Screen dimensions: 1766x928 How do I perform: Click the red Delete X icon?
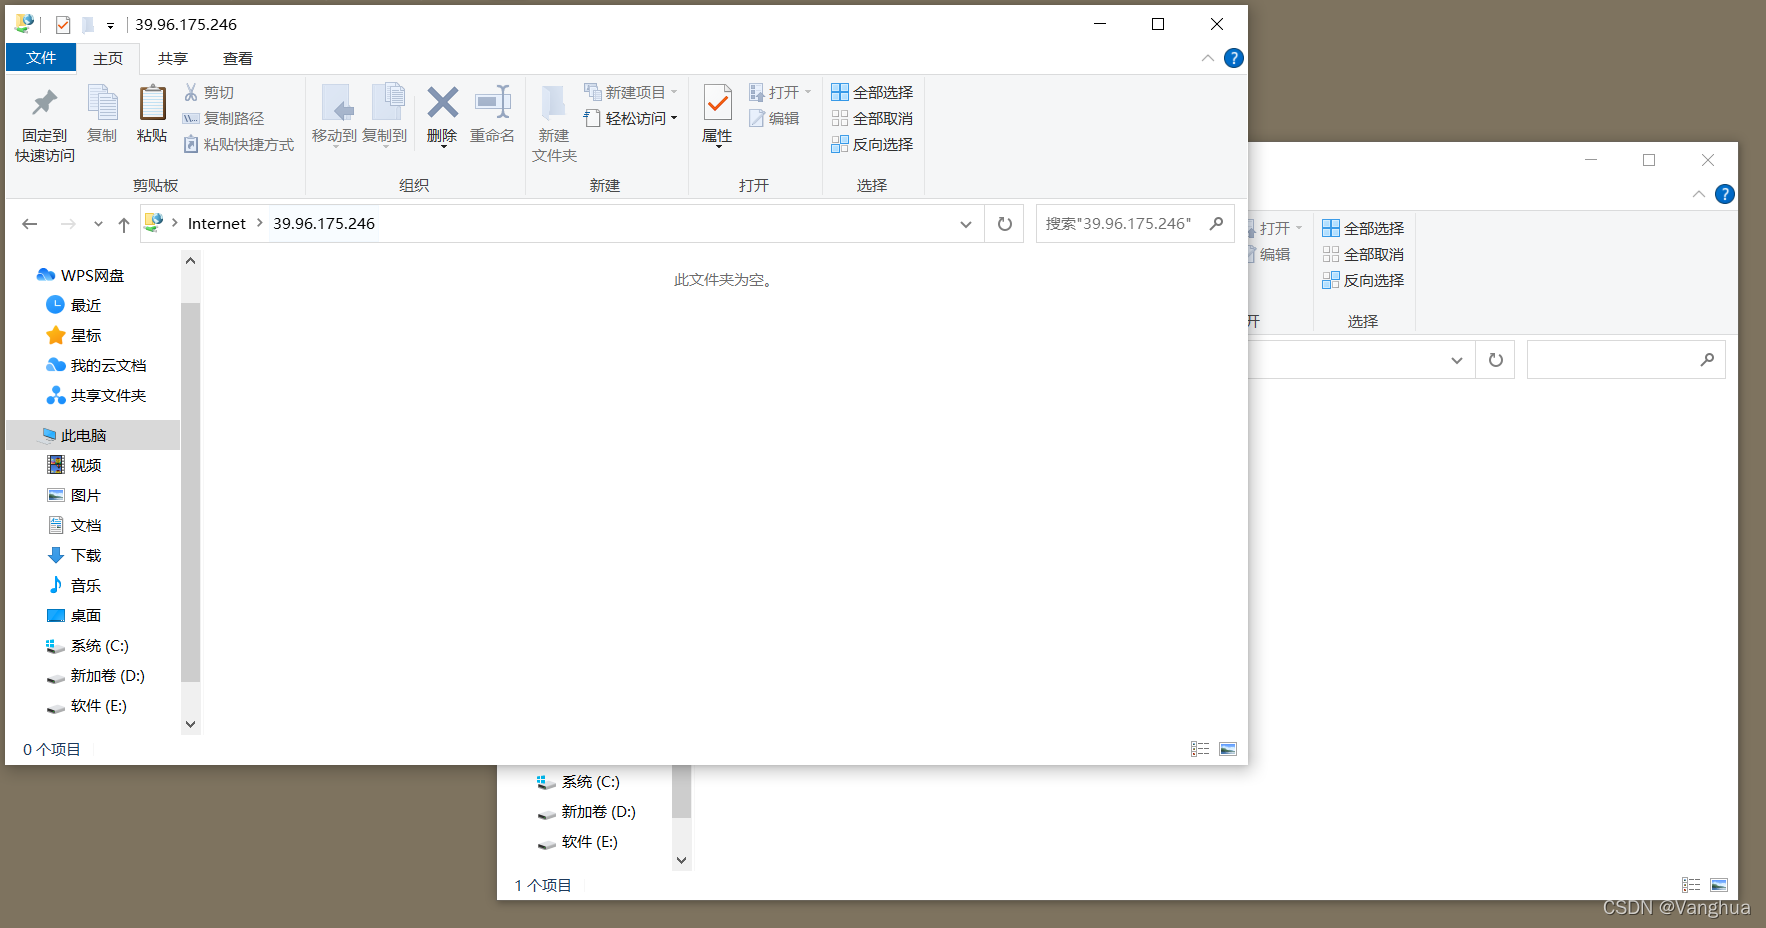(x=442, y=102)
